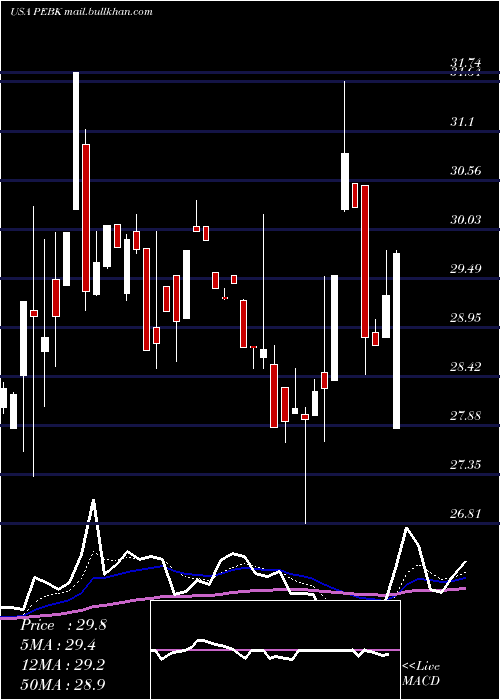Click the 26.81 price level label
The height and width of the screenshot is (700, 500).
tap(466, 514)
